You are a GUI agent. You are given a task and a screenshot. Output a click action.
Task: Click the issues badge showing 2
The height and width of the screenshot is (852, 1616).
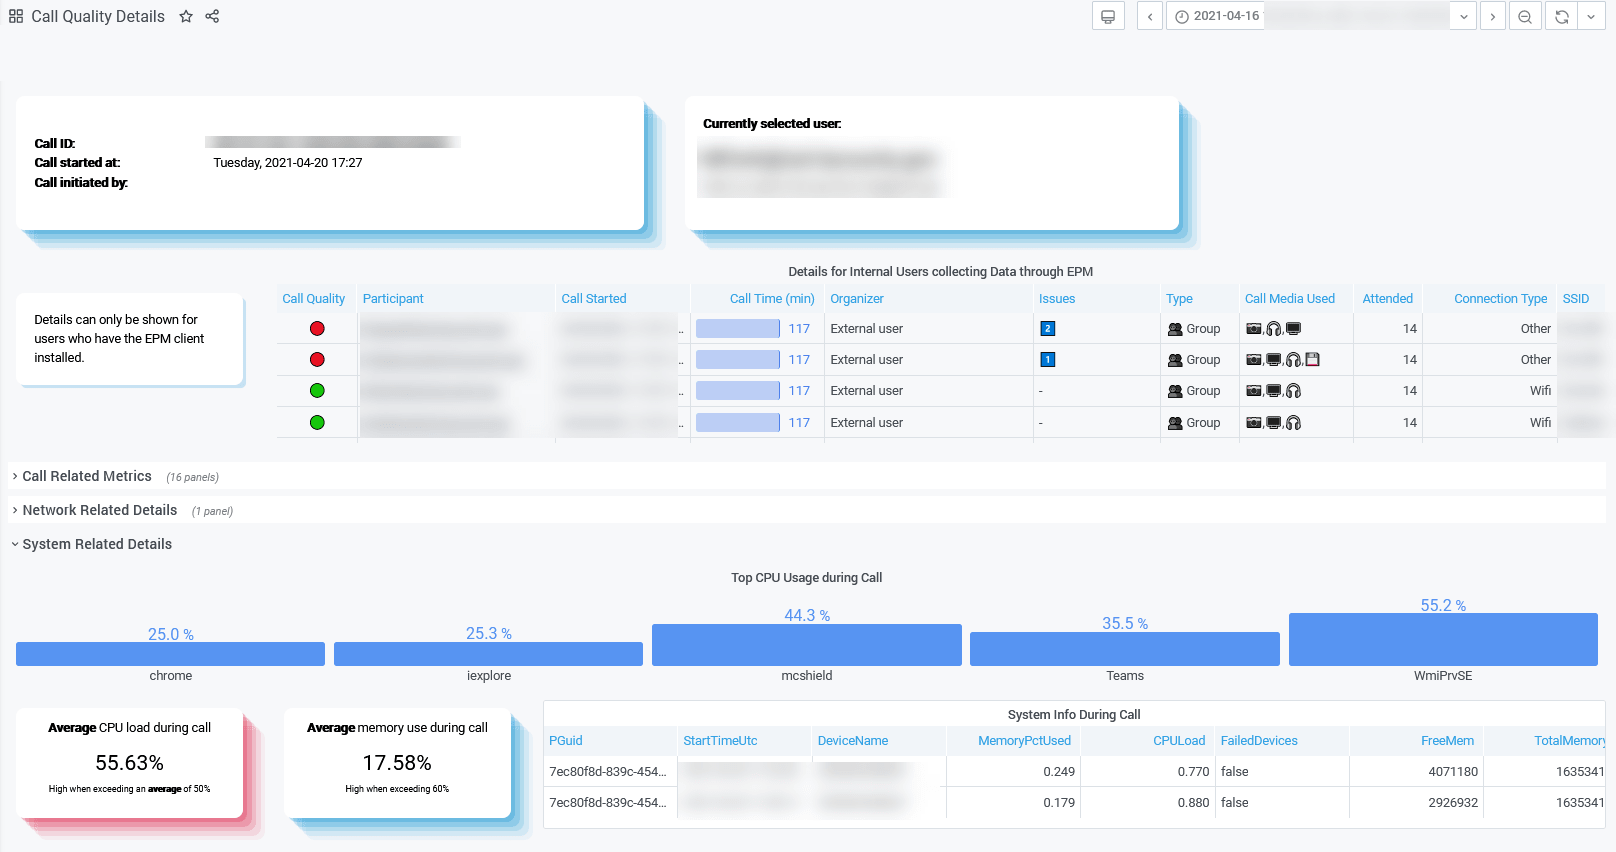[x=1047, y=329]
